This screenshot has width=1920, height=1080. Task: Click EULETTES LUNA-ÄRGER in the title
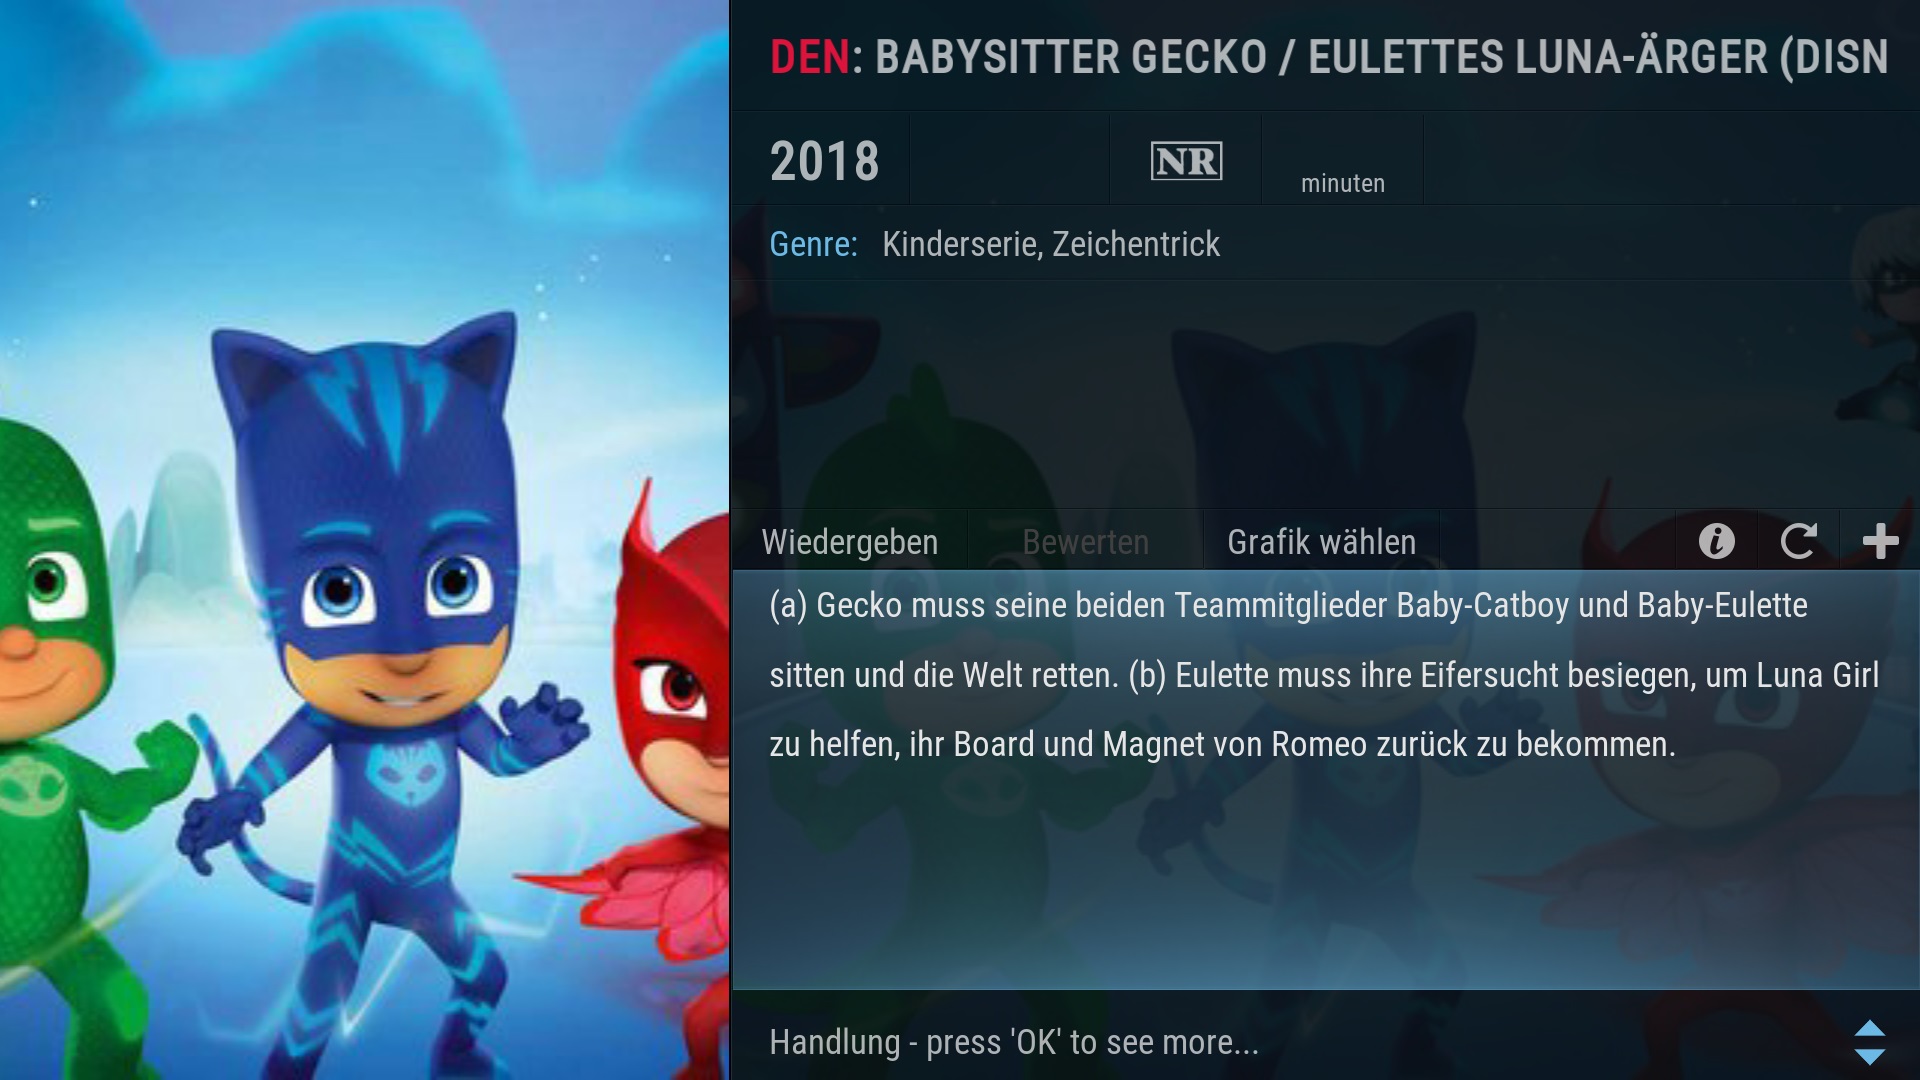point(1537,57)
